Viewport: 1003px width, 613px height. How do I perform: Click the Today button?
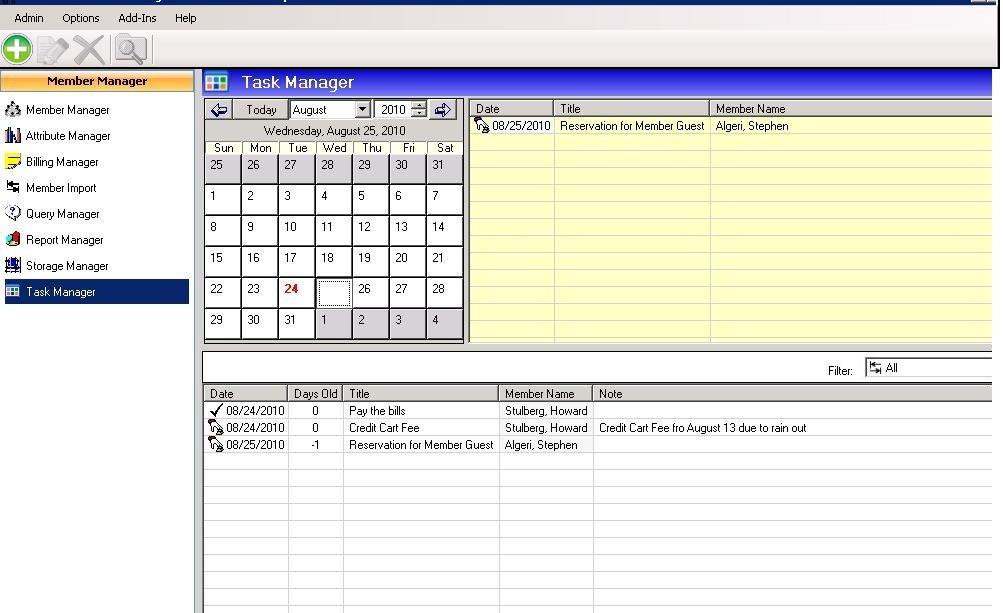pos(261,110)
